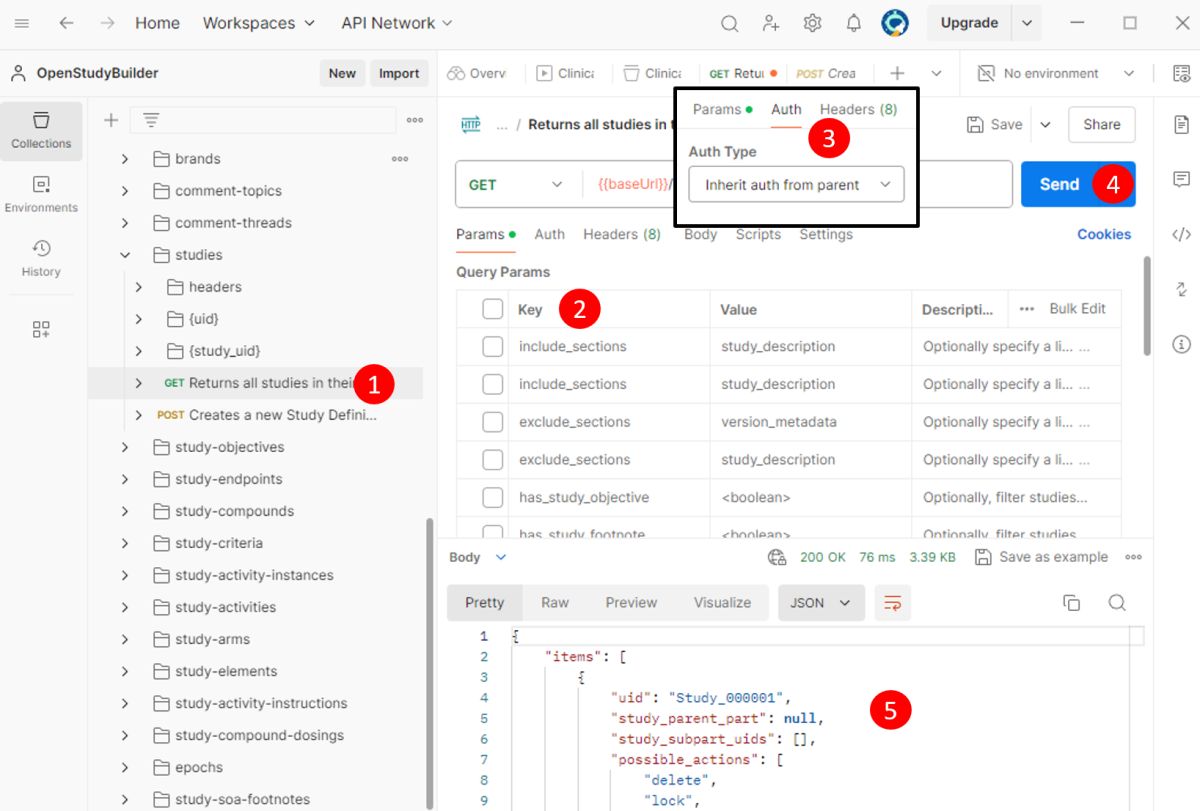
Task: Toggle select-all checkbox in Key header
Action: (492, 309)
